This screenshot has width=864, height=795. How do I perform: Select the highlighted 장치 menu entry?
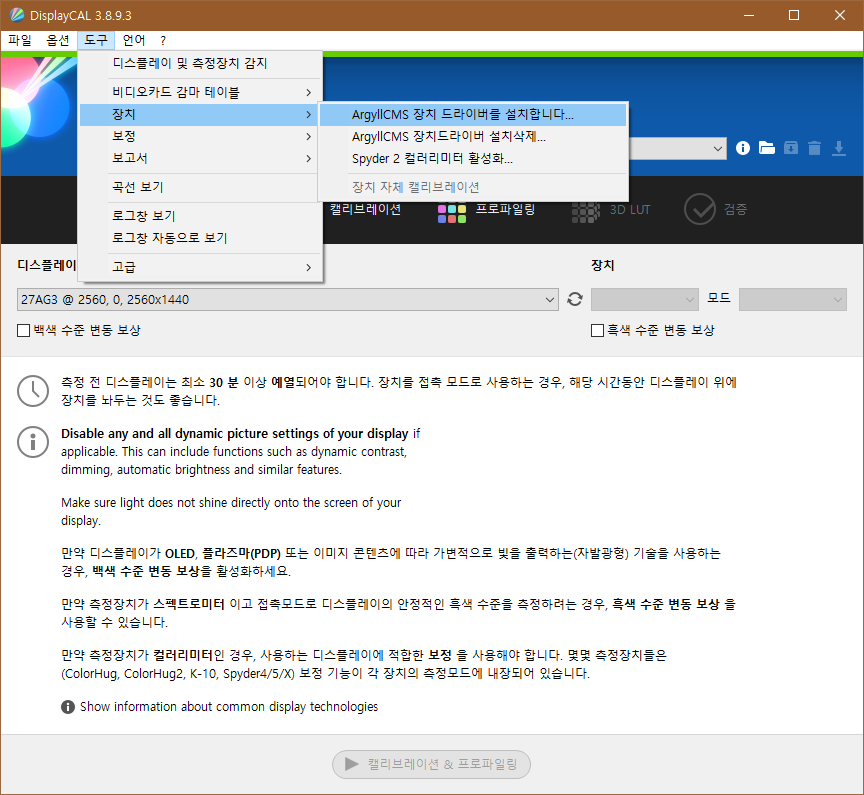tap(198, 114)
